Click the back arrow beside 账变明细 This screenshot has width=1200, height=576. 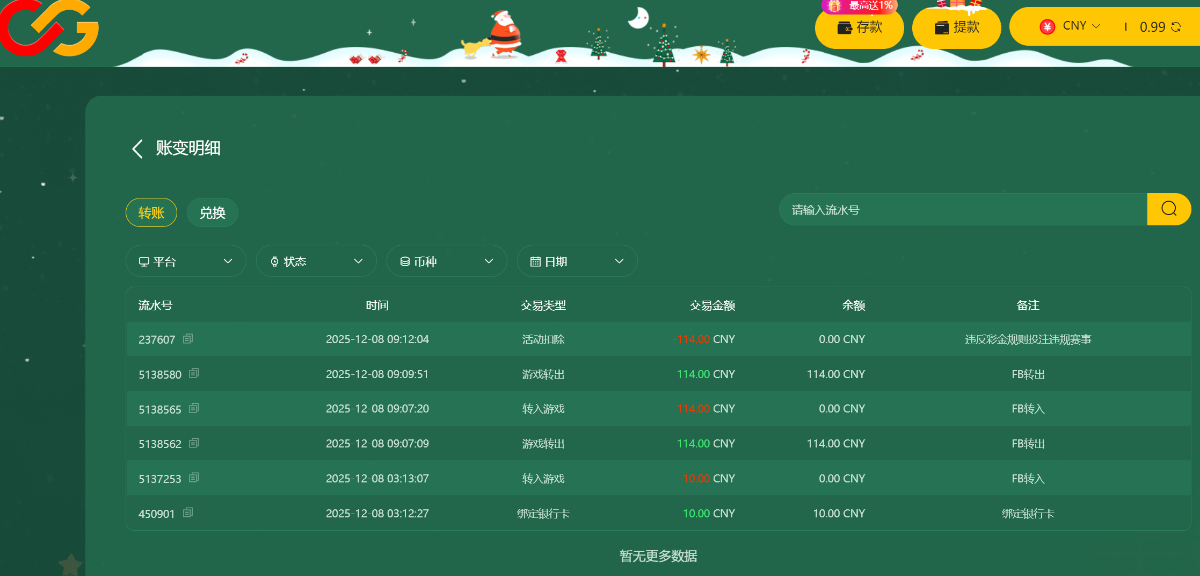pyautogui.click(x=138, y=149)
